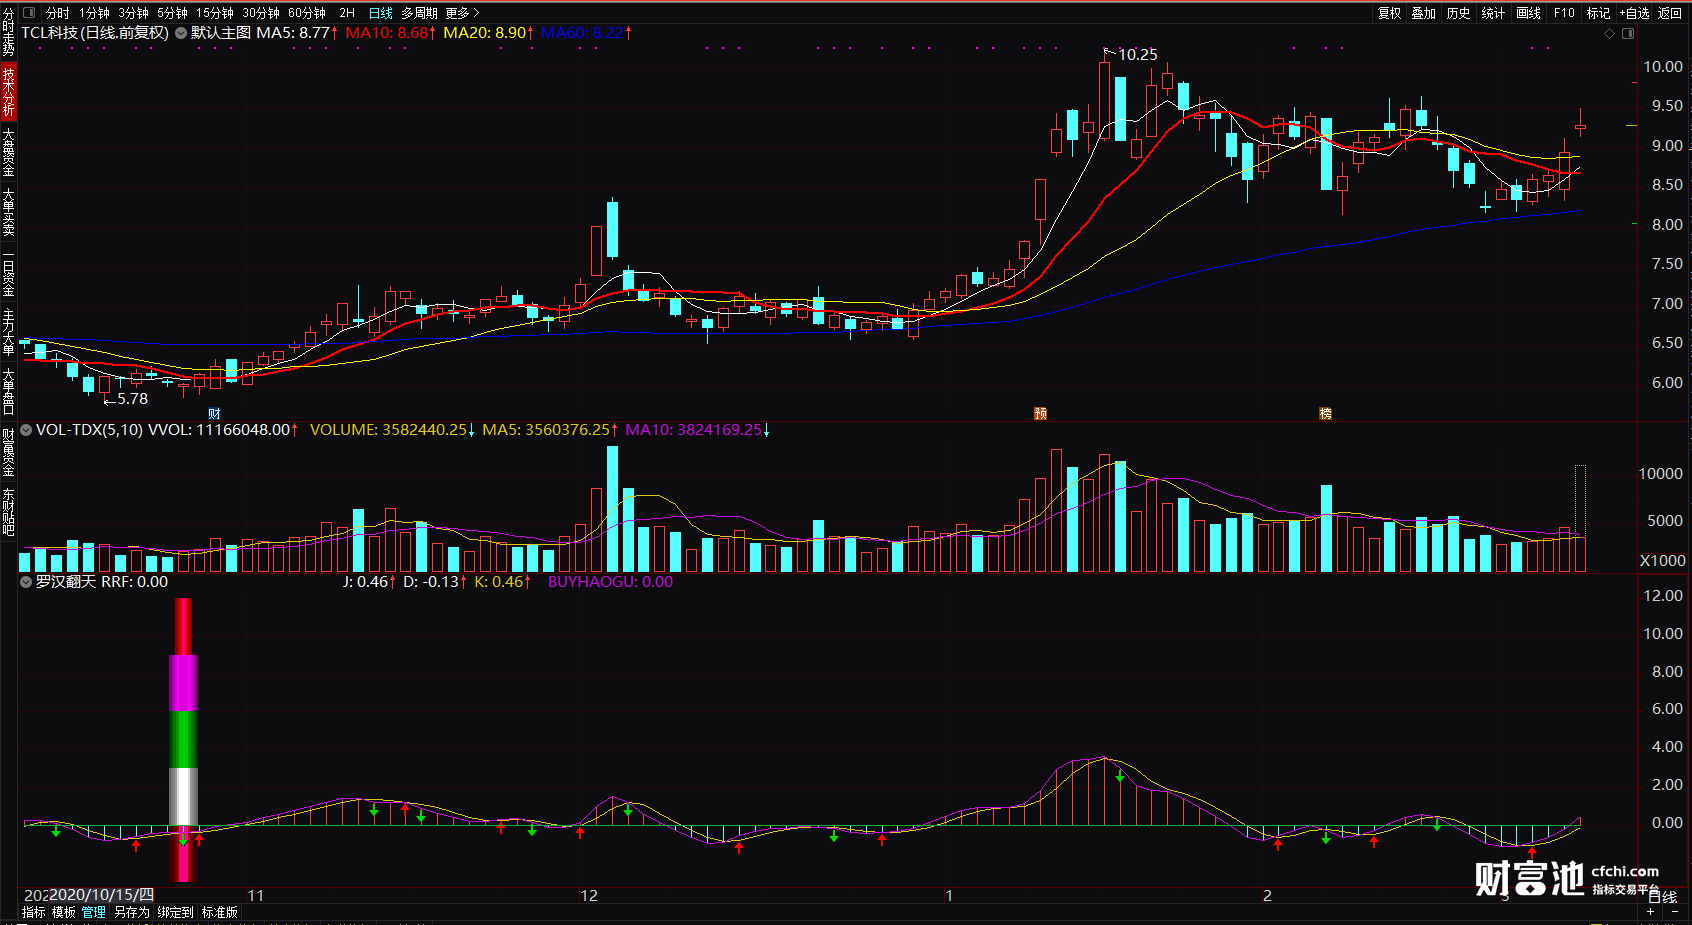
Task: Switch to 标准版 standard version
Action: click(220, 912)
